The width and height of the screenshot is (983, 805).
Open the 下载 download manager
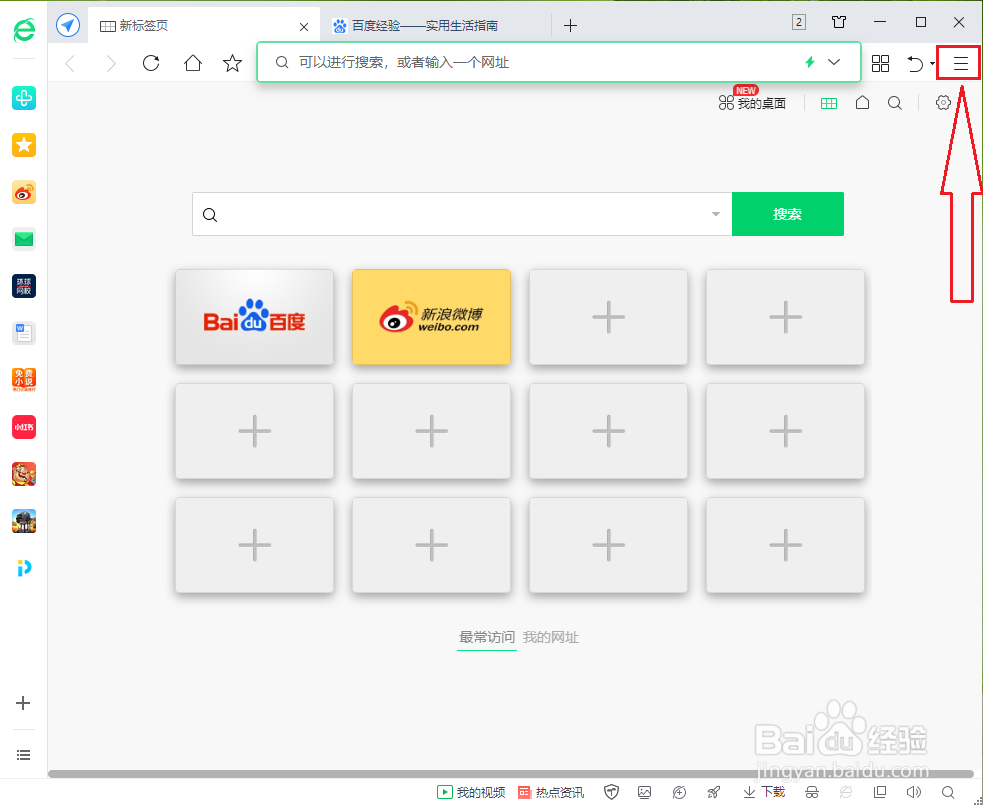coord(763,791)
